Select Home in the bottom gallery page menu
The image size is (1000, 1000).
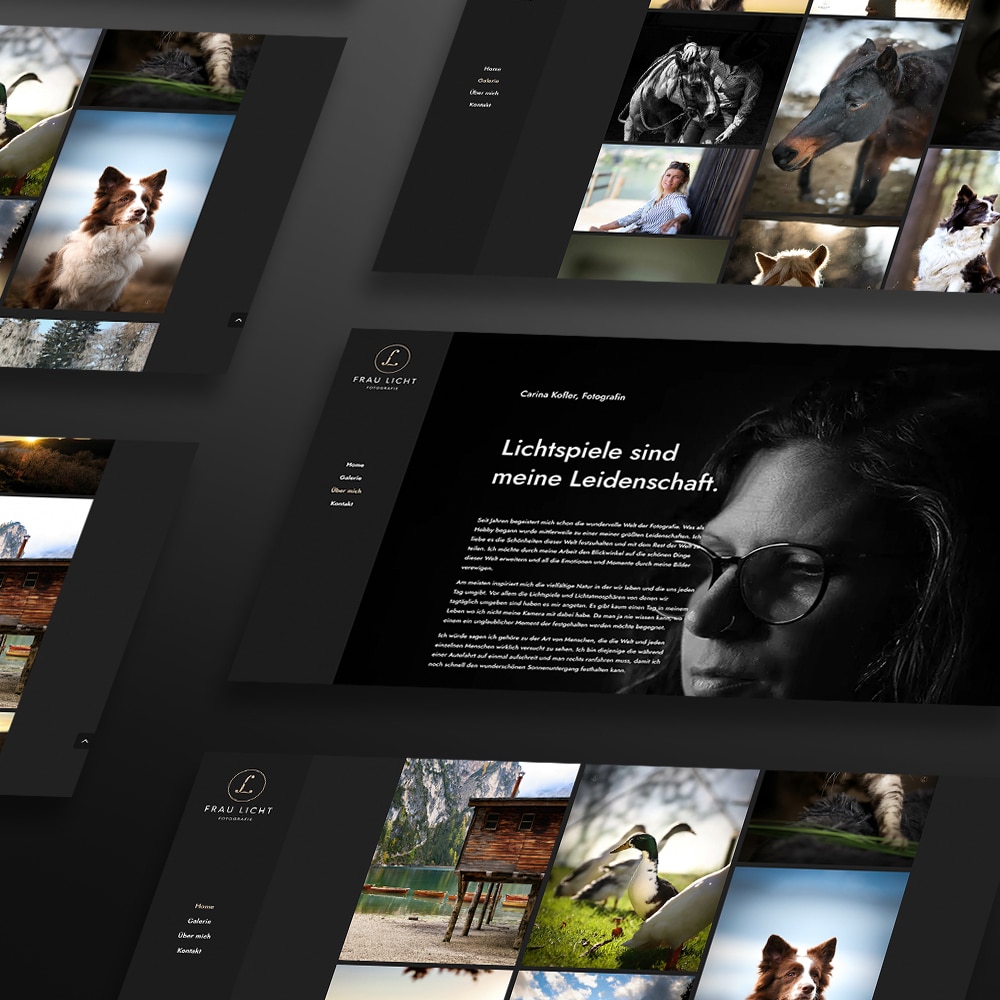(204, 906)
